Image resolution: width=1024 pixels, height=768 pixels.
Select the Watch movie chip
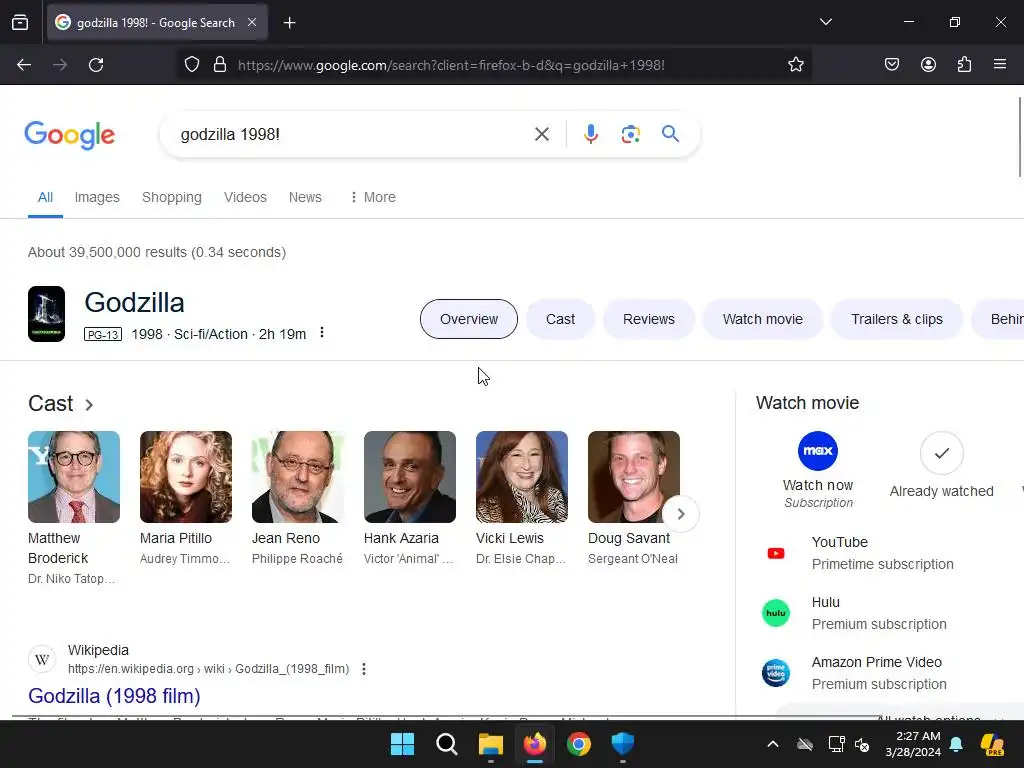pos(763,319)
